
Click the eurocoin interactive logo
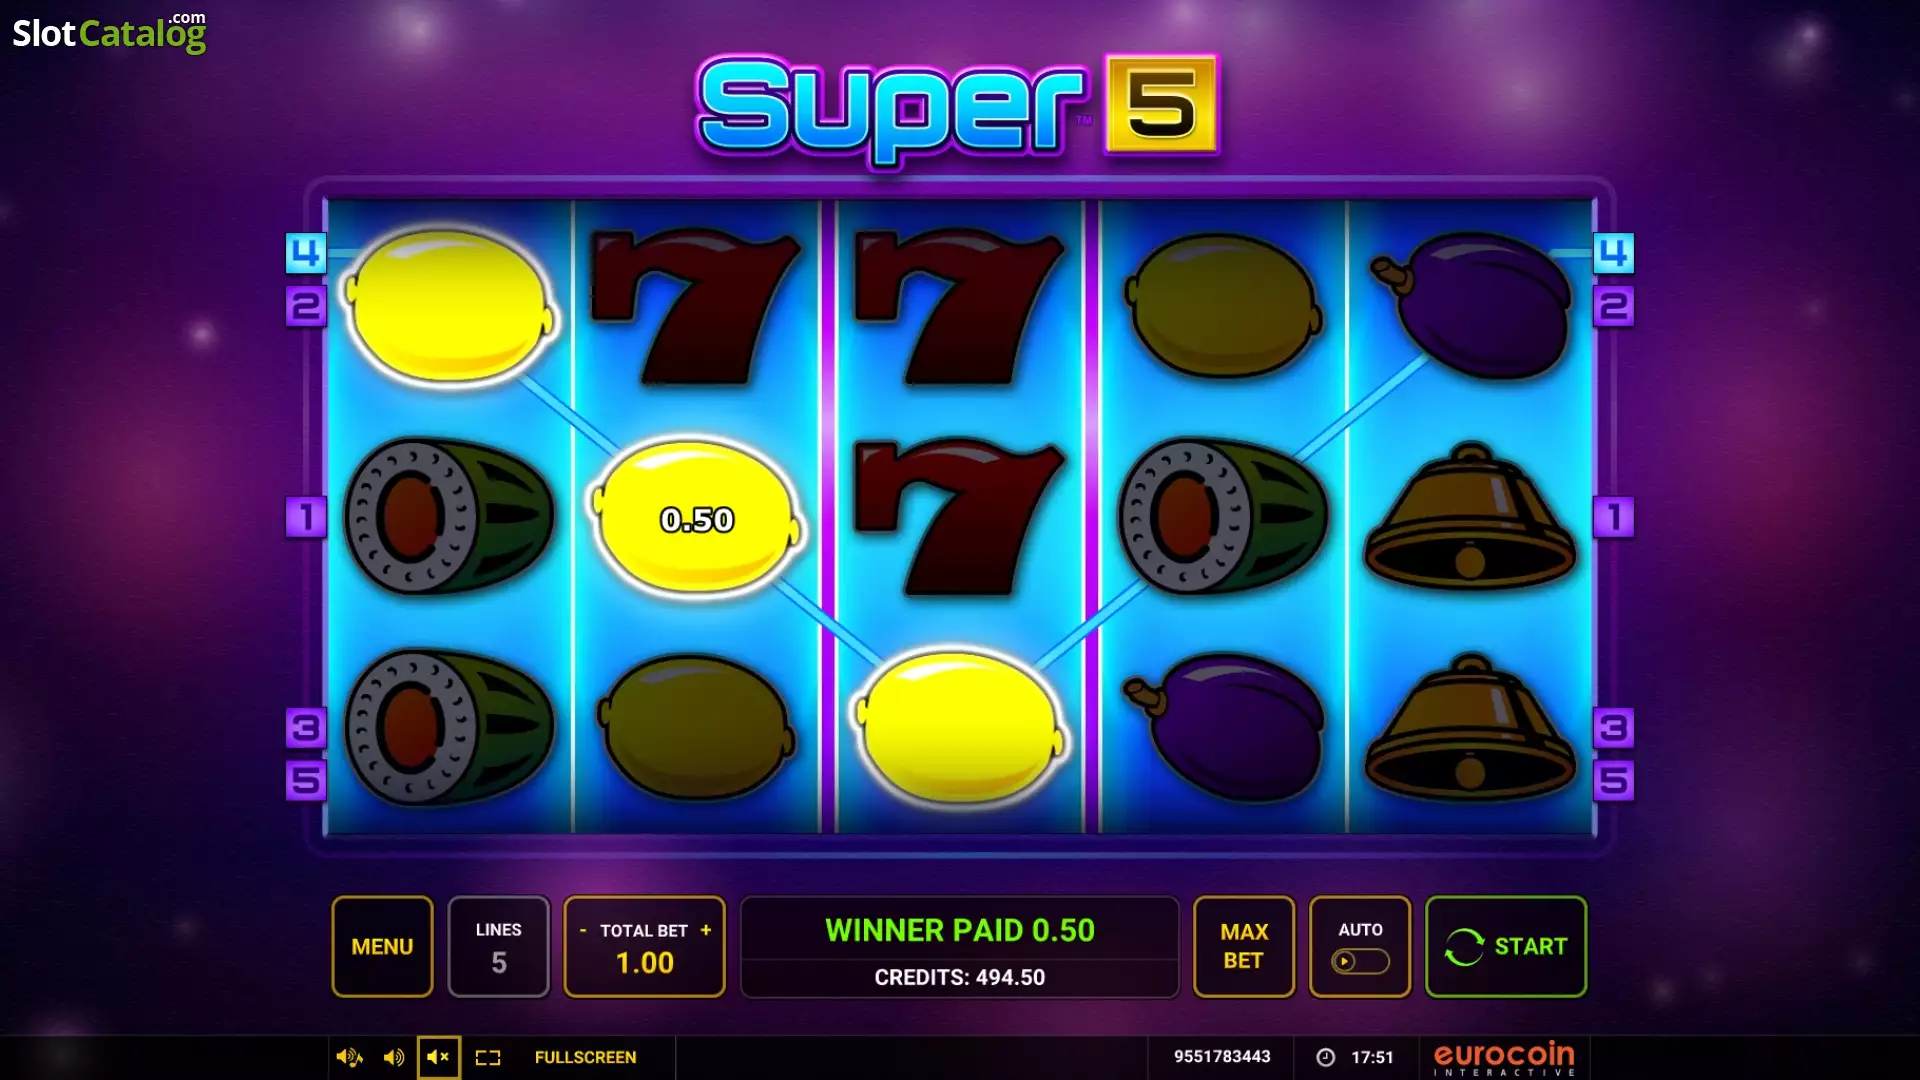[1504, 1058]
